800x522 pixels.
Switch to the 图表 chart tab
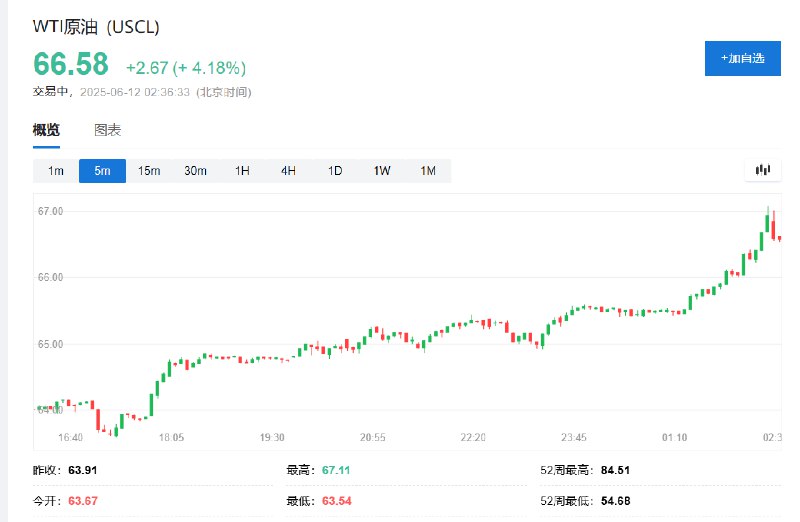(108, 131)
